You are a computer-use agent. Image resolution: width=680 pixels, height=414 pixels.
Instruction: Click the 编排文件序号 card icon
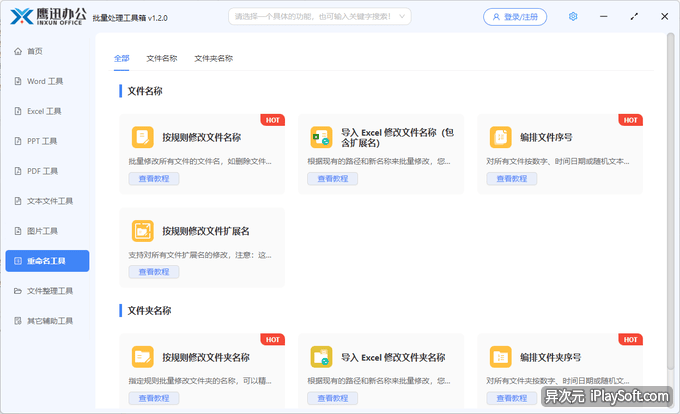tap(500, 137)
